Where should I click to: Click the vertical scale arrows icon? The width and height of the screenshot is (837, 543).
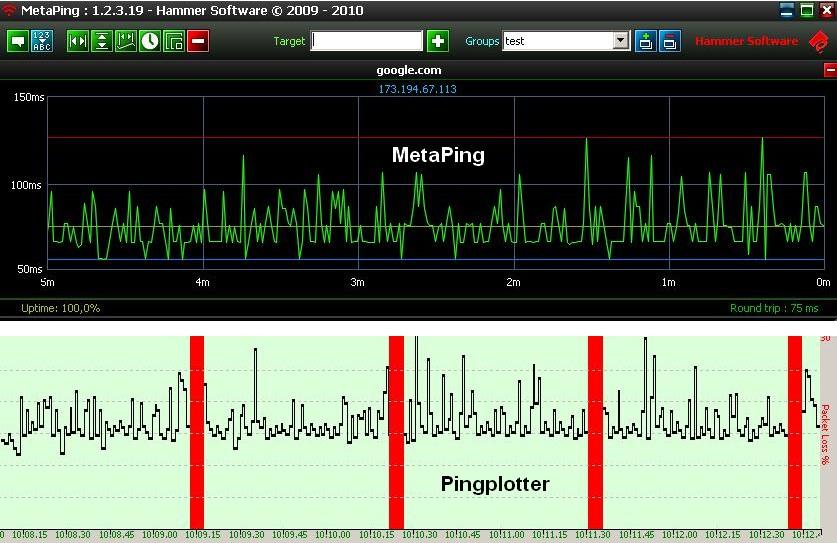102,41
